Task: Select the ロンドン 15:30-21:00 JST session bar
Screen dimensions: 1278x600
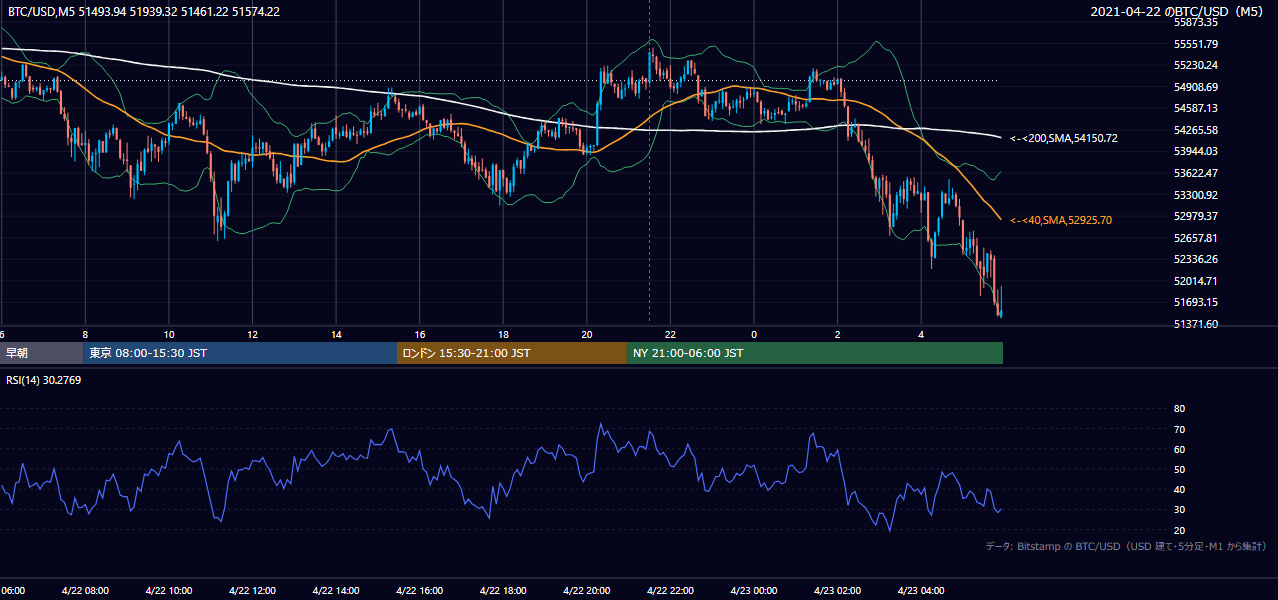Action: click(512, 353)
